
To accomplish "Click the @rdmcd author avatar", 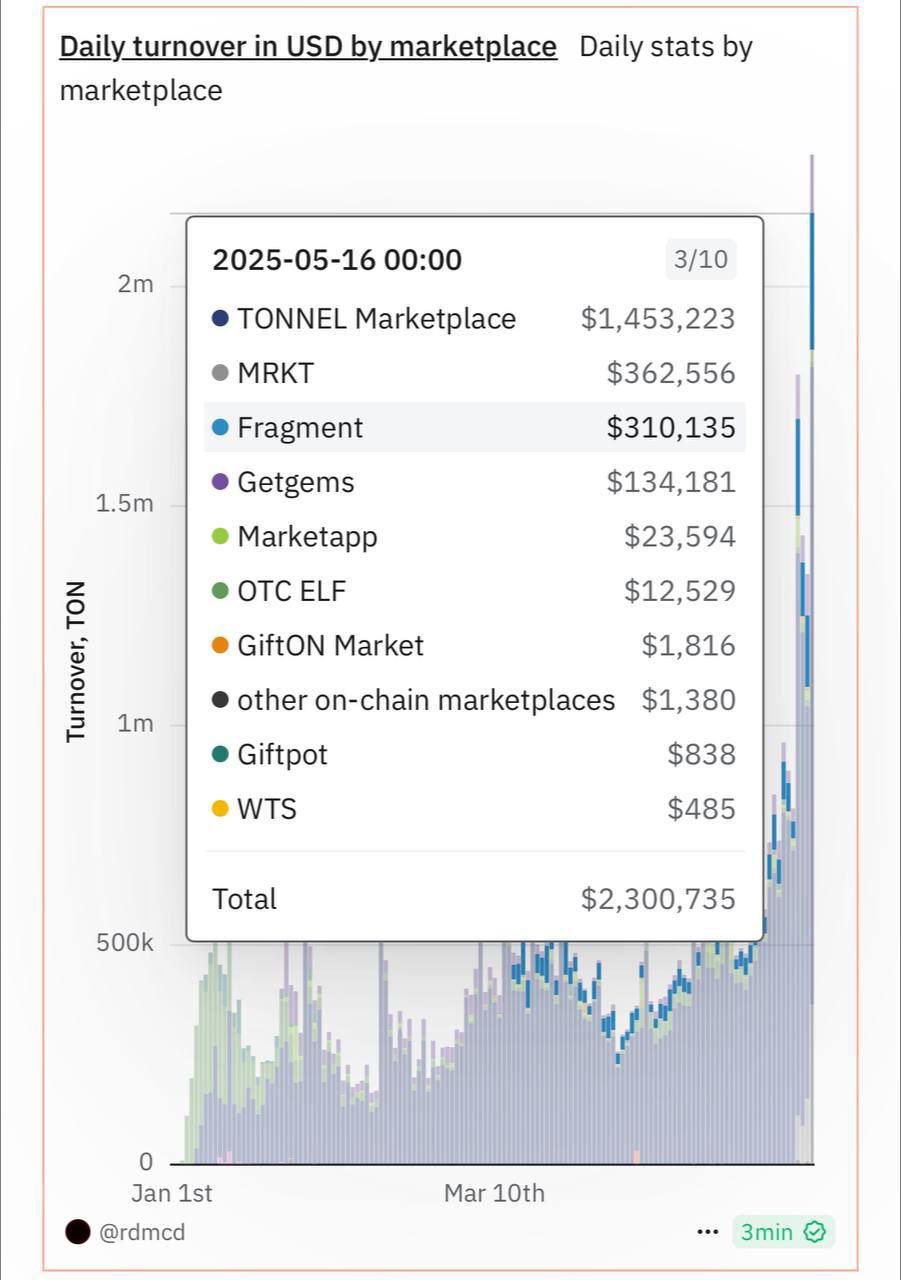I will (x=78, y=1232).
